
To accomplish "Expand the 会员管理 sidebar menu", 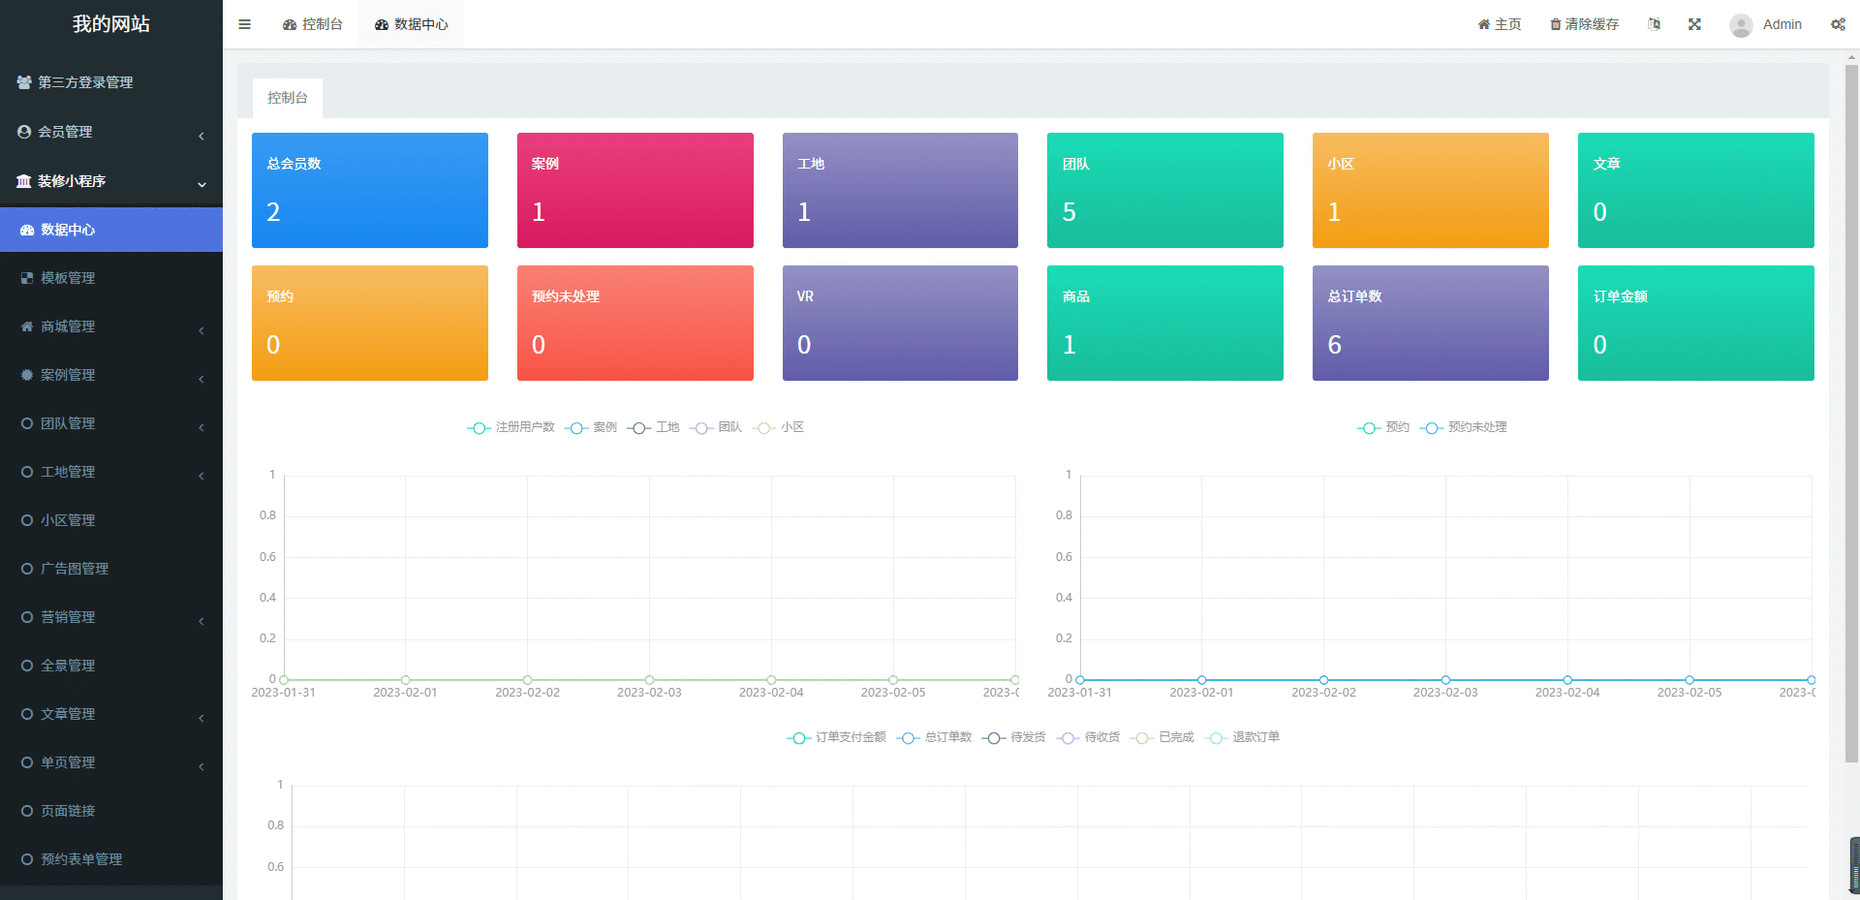I will (111, 132).
